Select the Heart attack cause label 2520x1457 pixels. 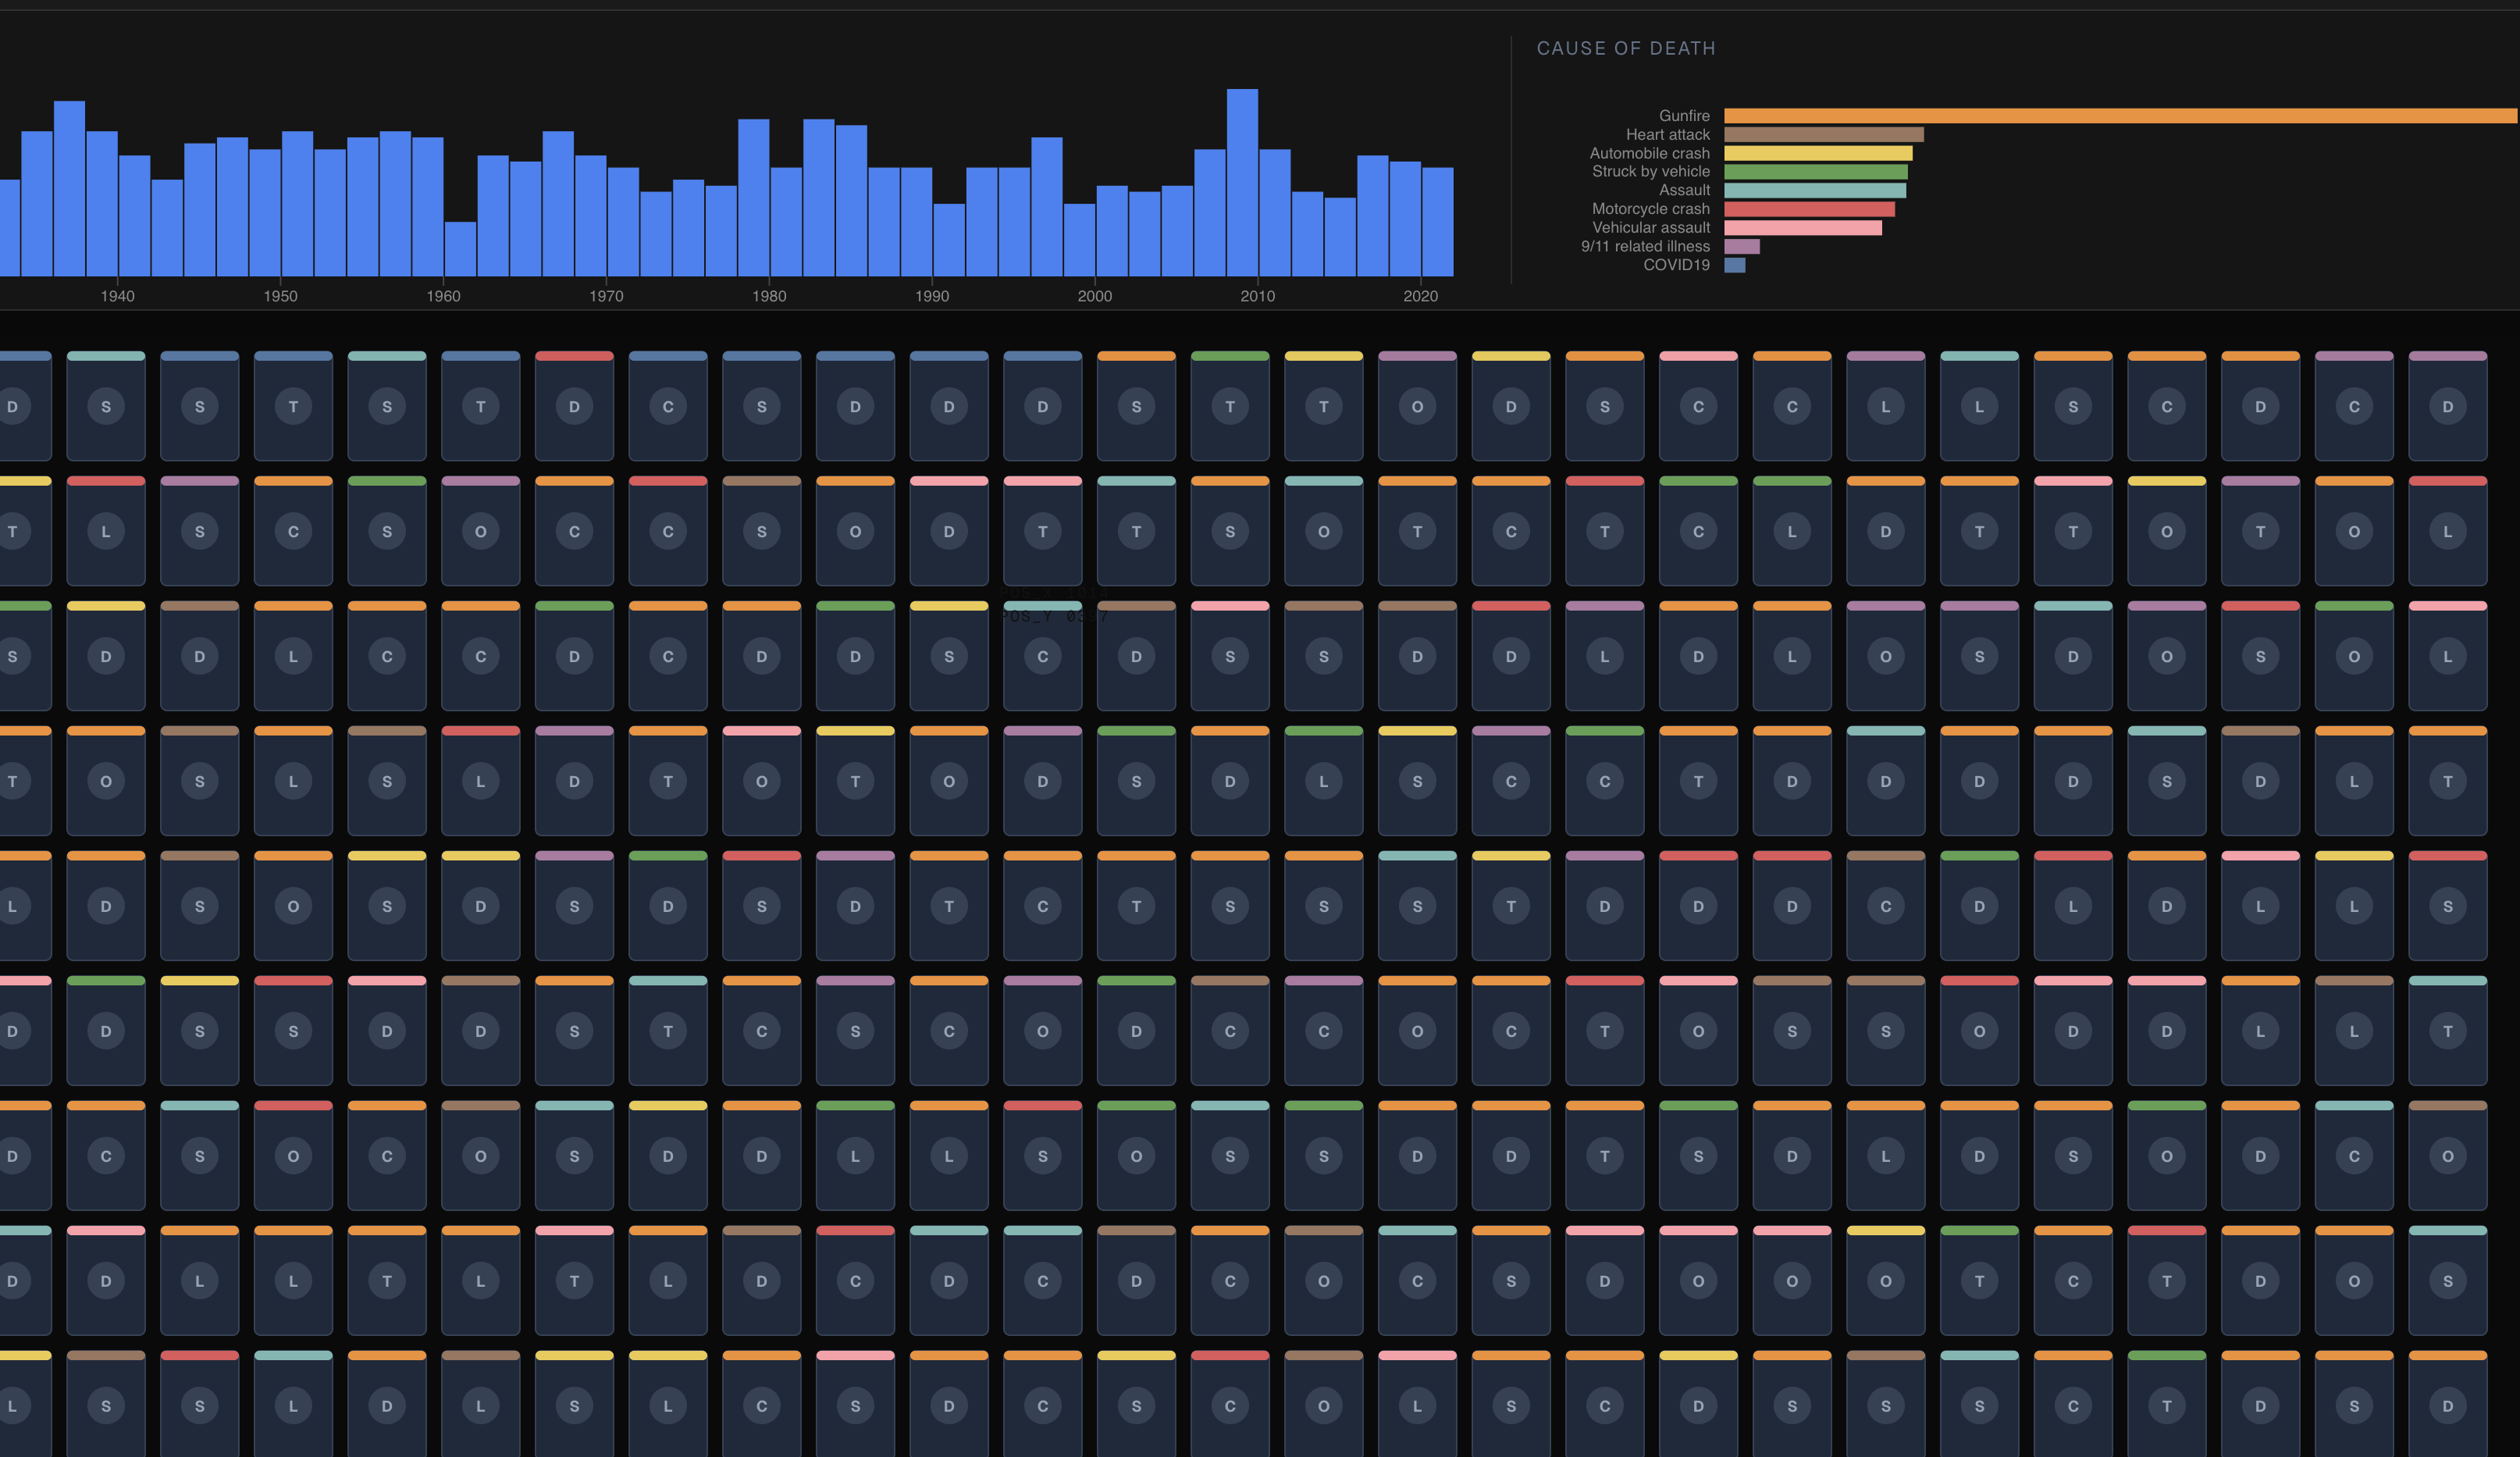pyautogui.click(x=1667, y=135)
